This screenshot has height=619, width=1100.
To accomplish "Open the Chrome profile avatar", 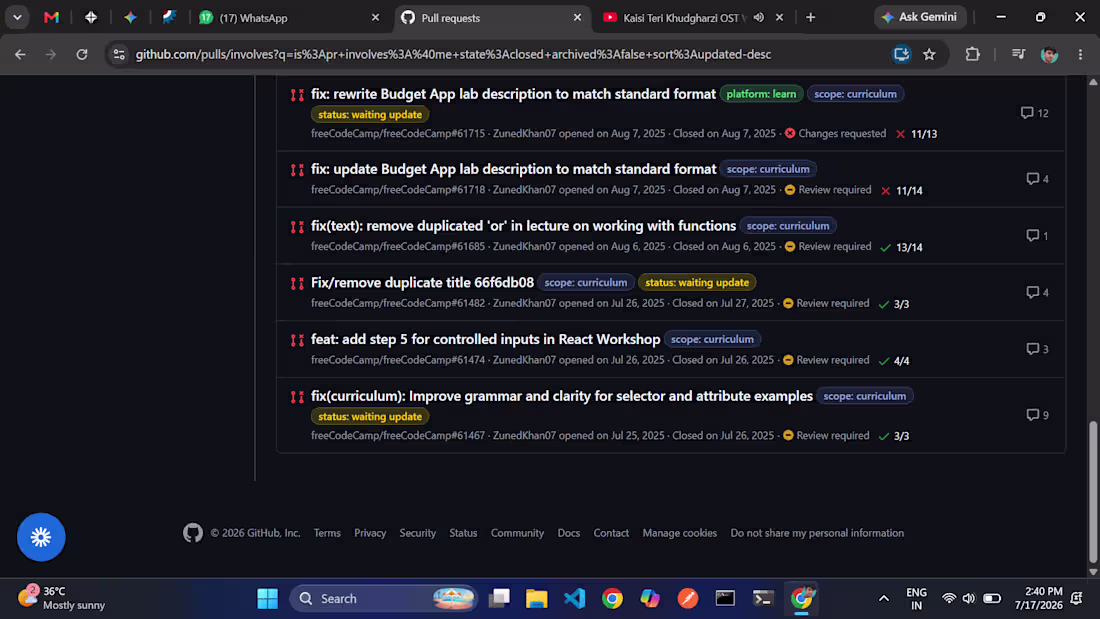I will [1049, 54].
